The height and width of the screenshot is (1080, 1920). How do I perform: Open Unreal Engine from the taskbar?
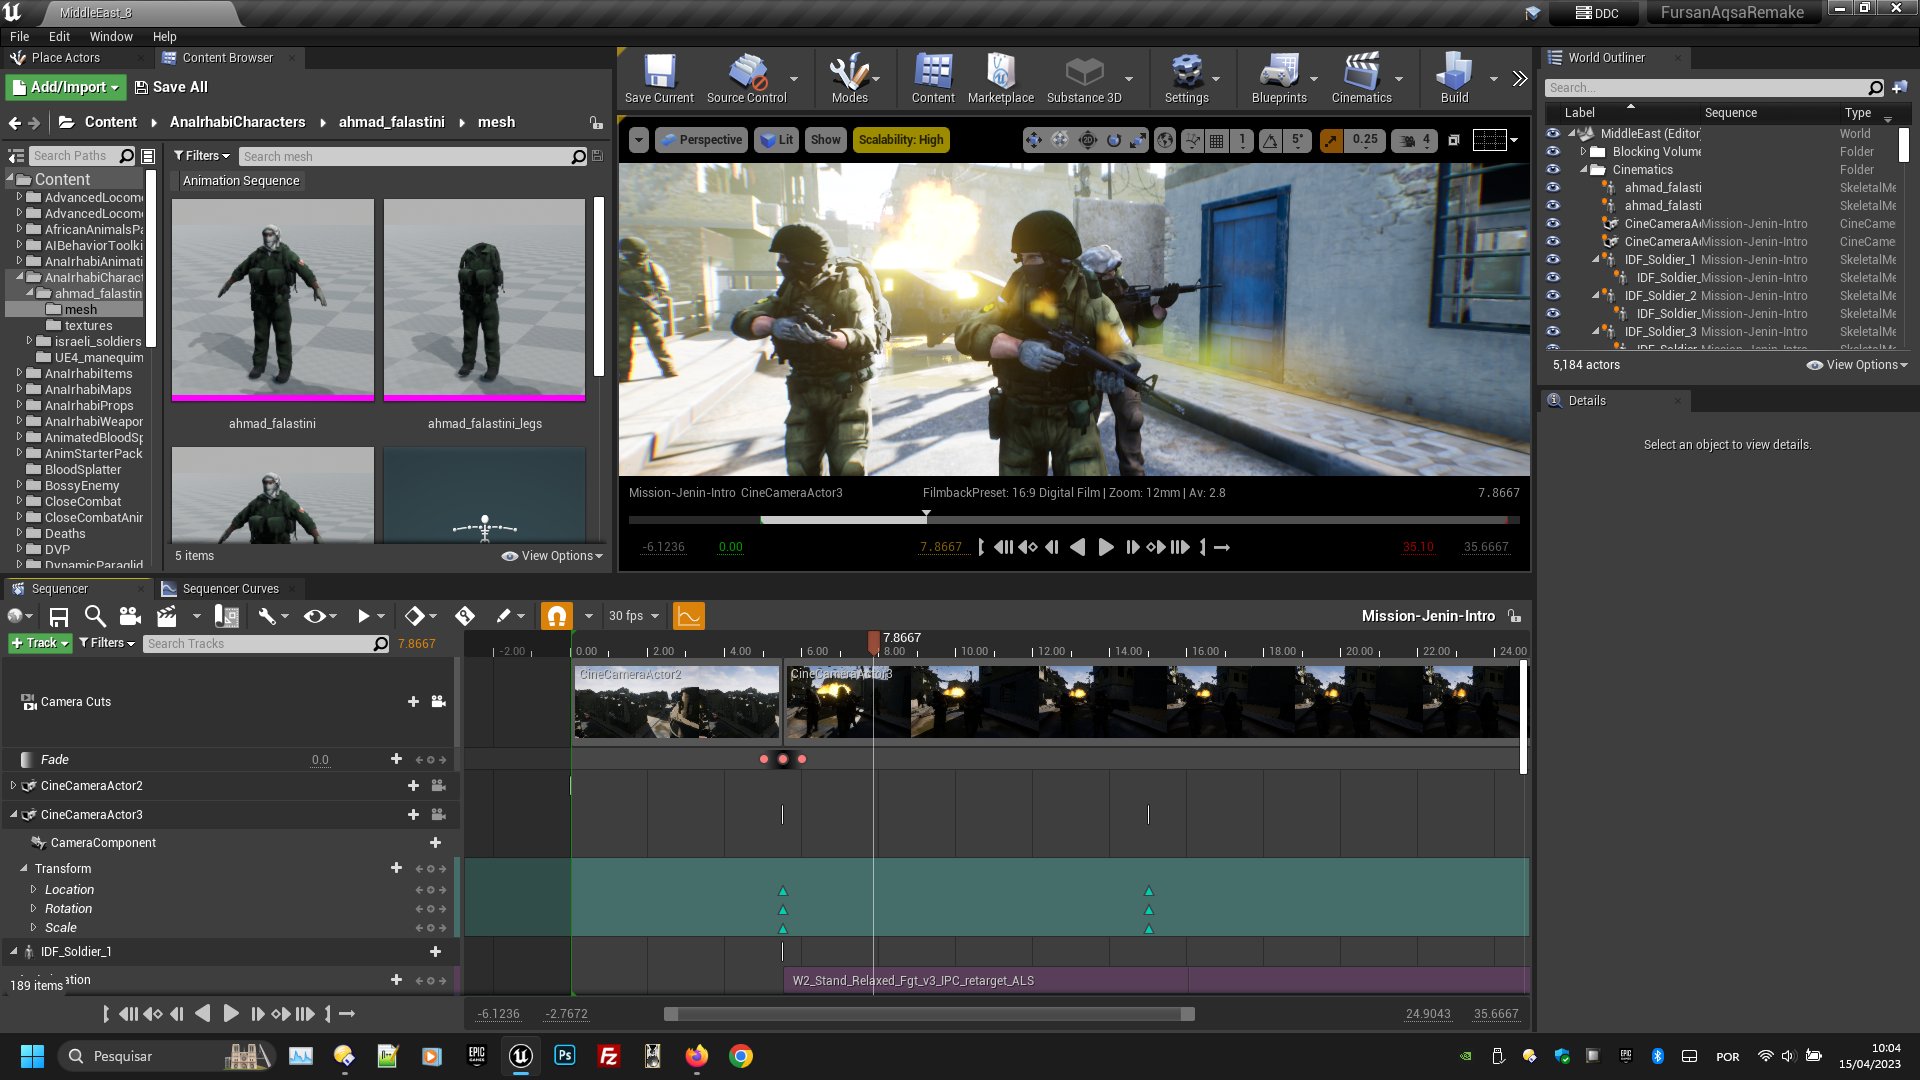[521, 1056]
